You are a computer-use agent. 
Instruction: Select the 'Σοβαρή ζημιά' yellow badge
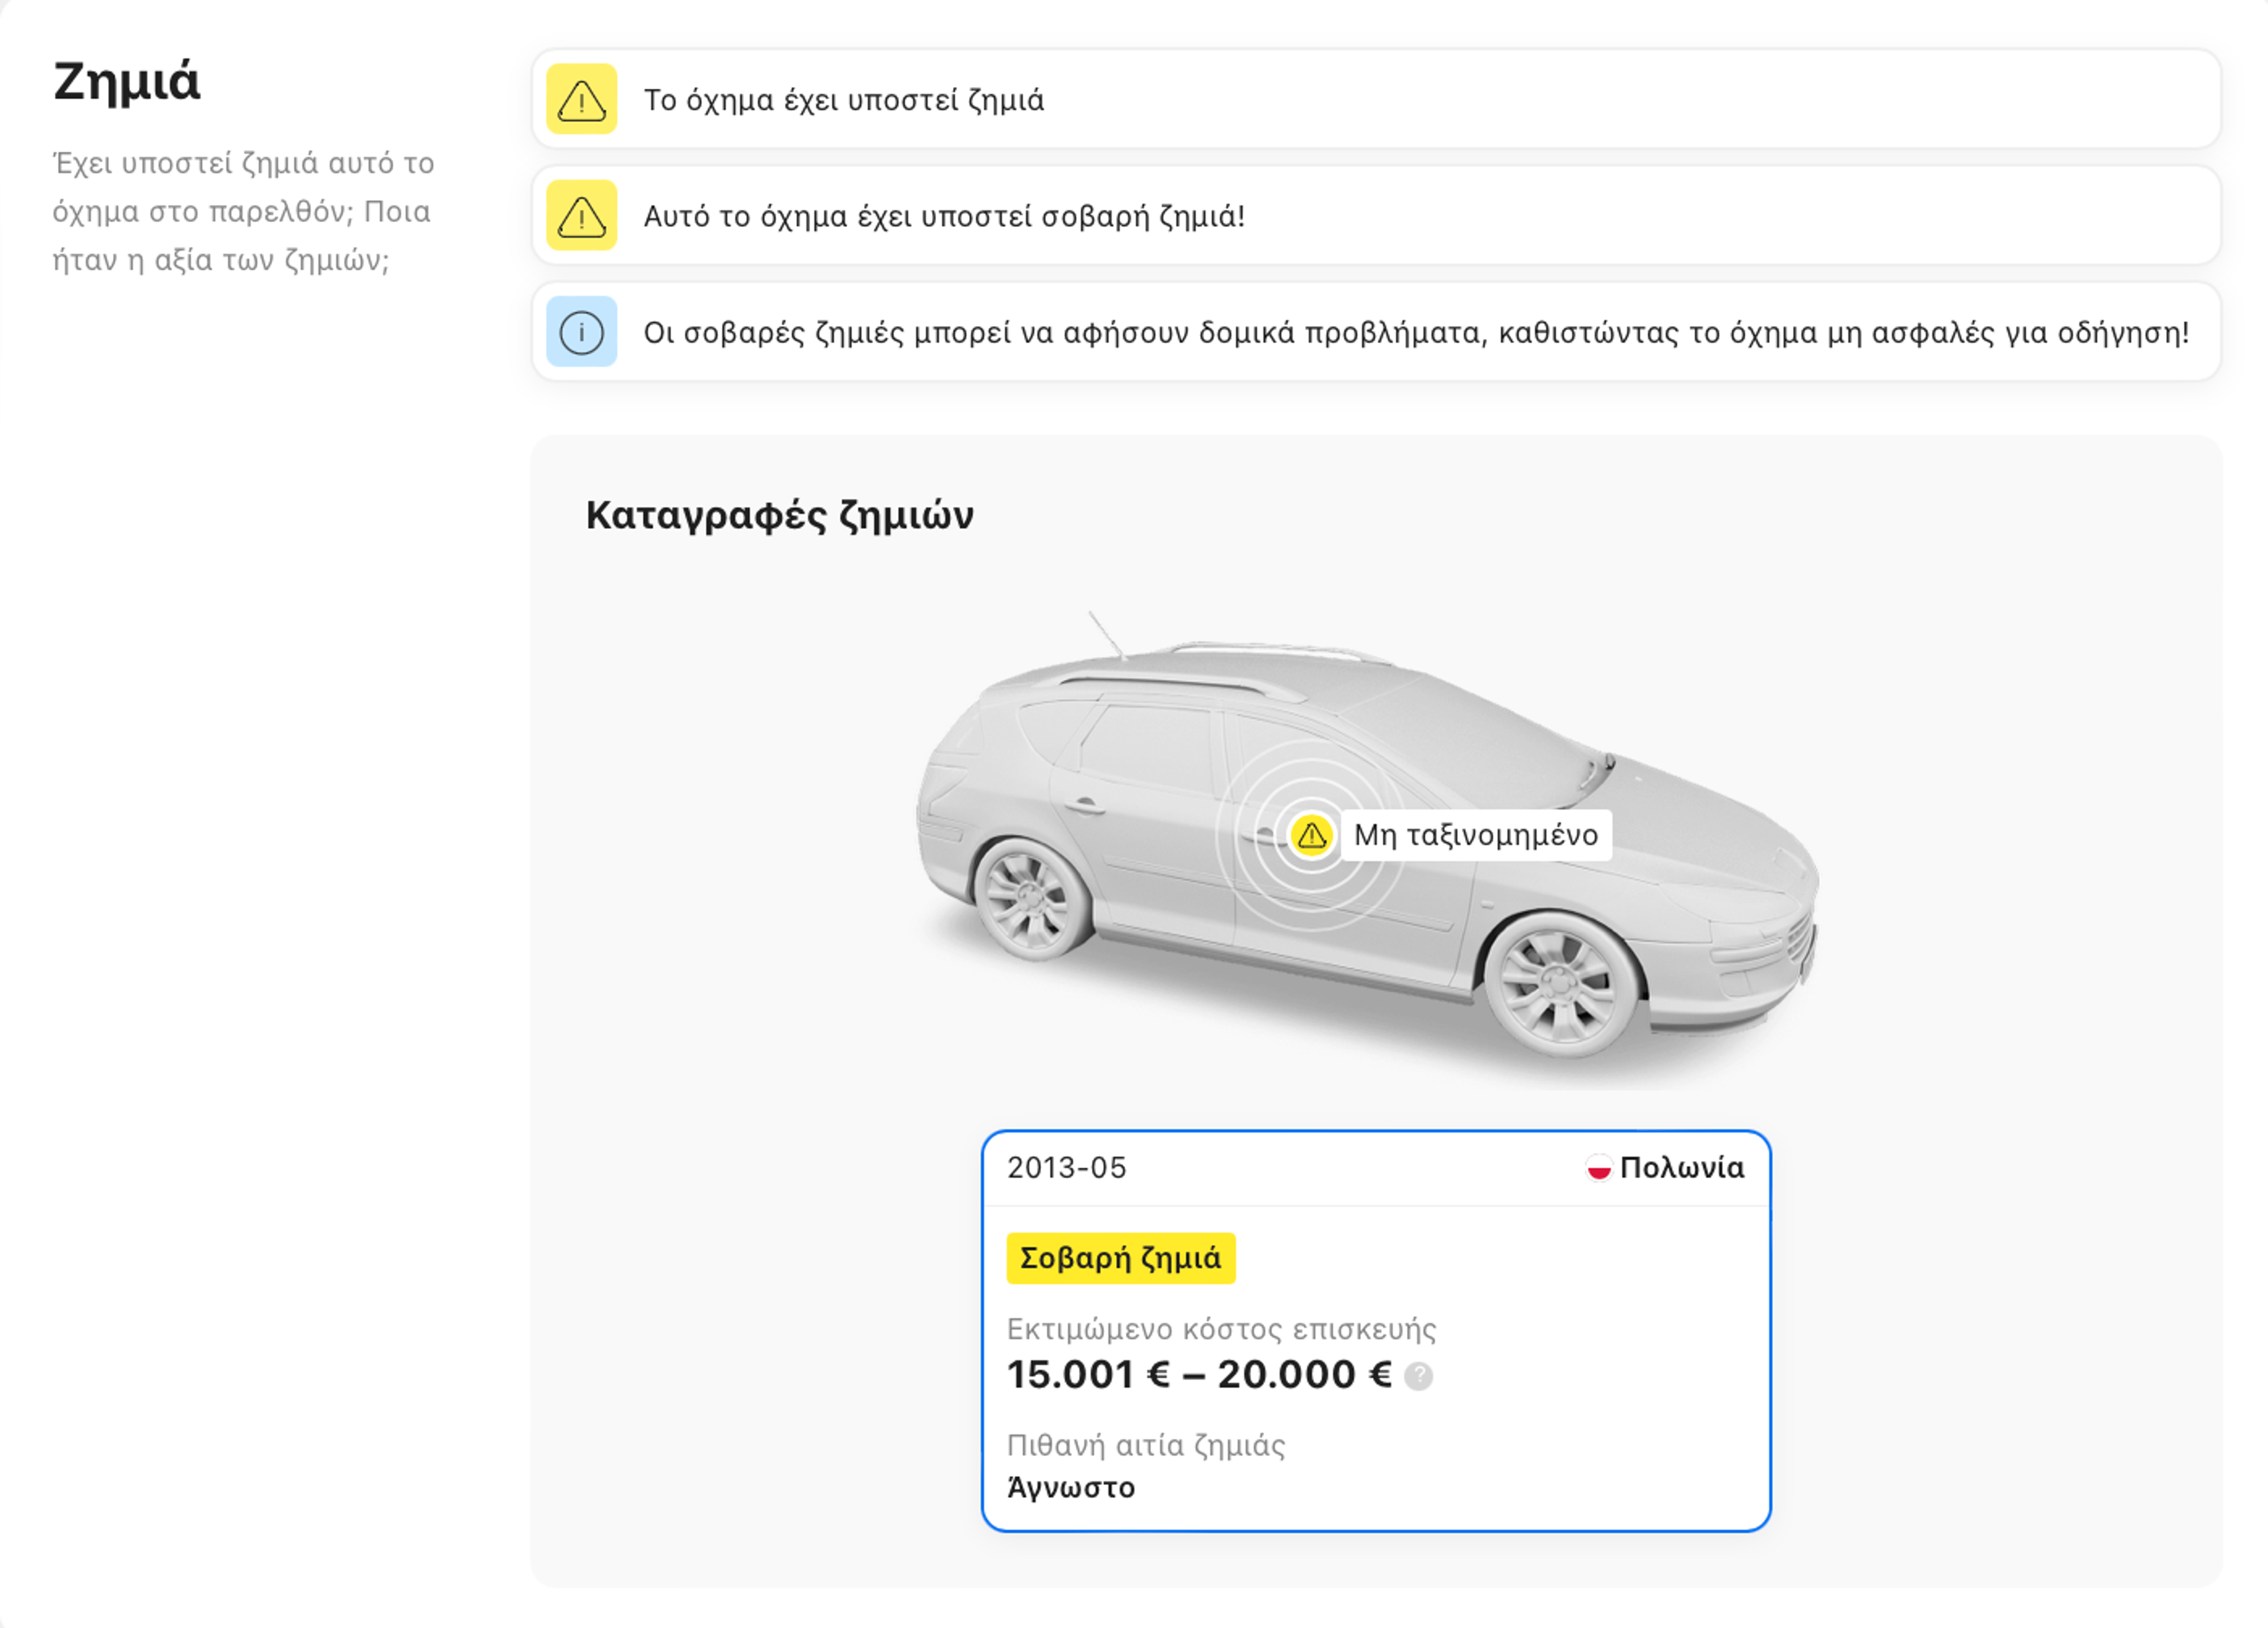pyautogui.click(x=1120, y=1258)
